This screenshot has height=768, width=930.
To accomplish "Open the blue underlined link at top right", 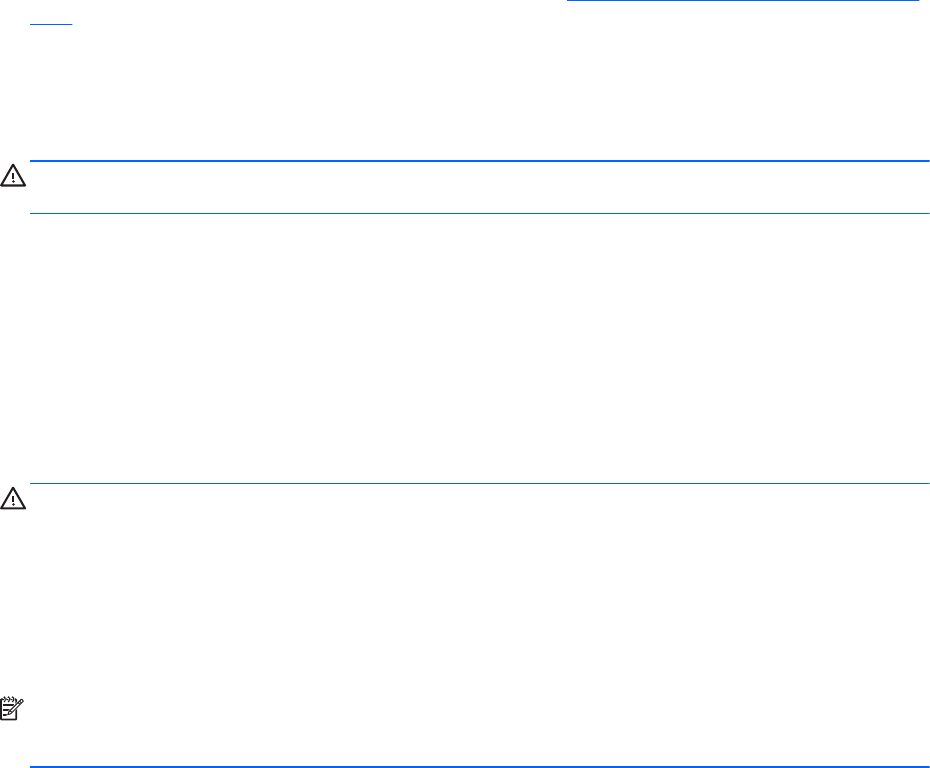I will click(x=742, y=3).
